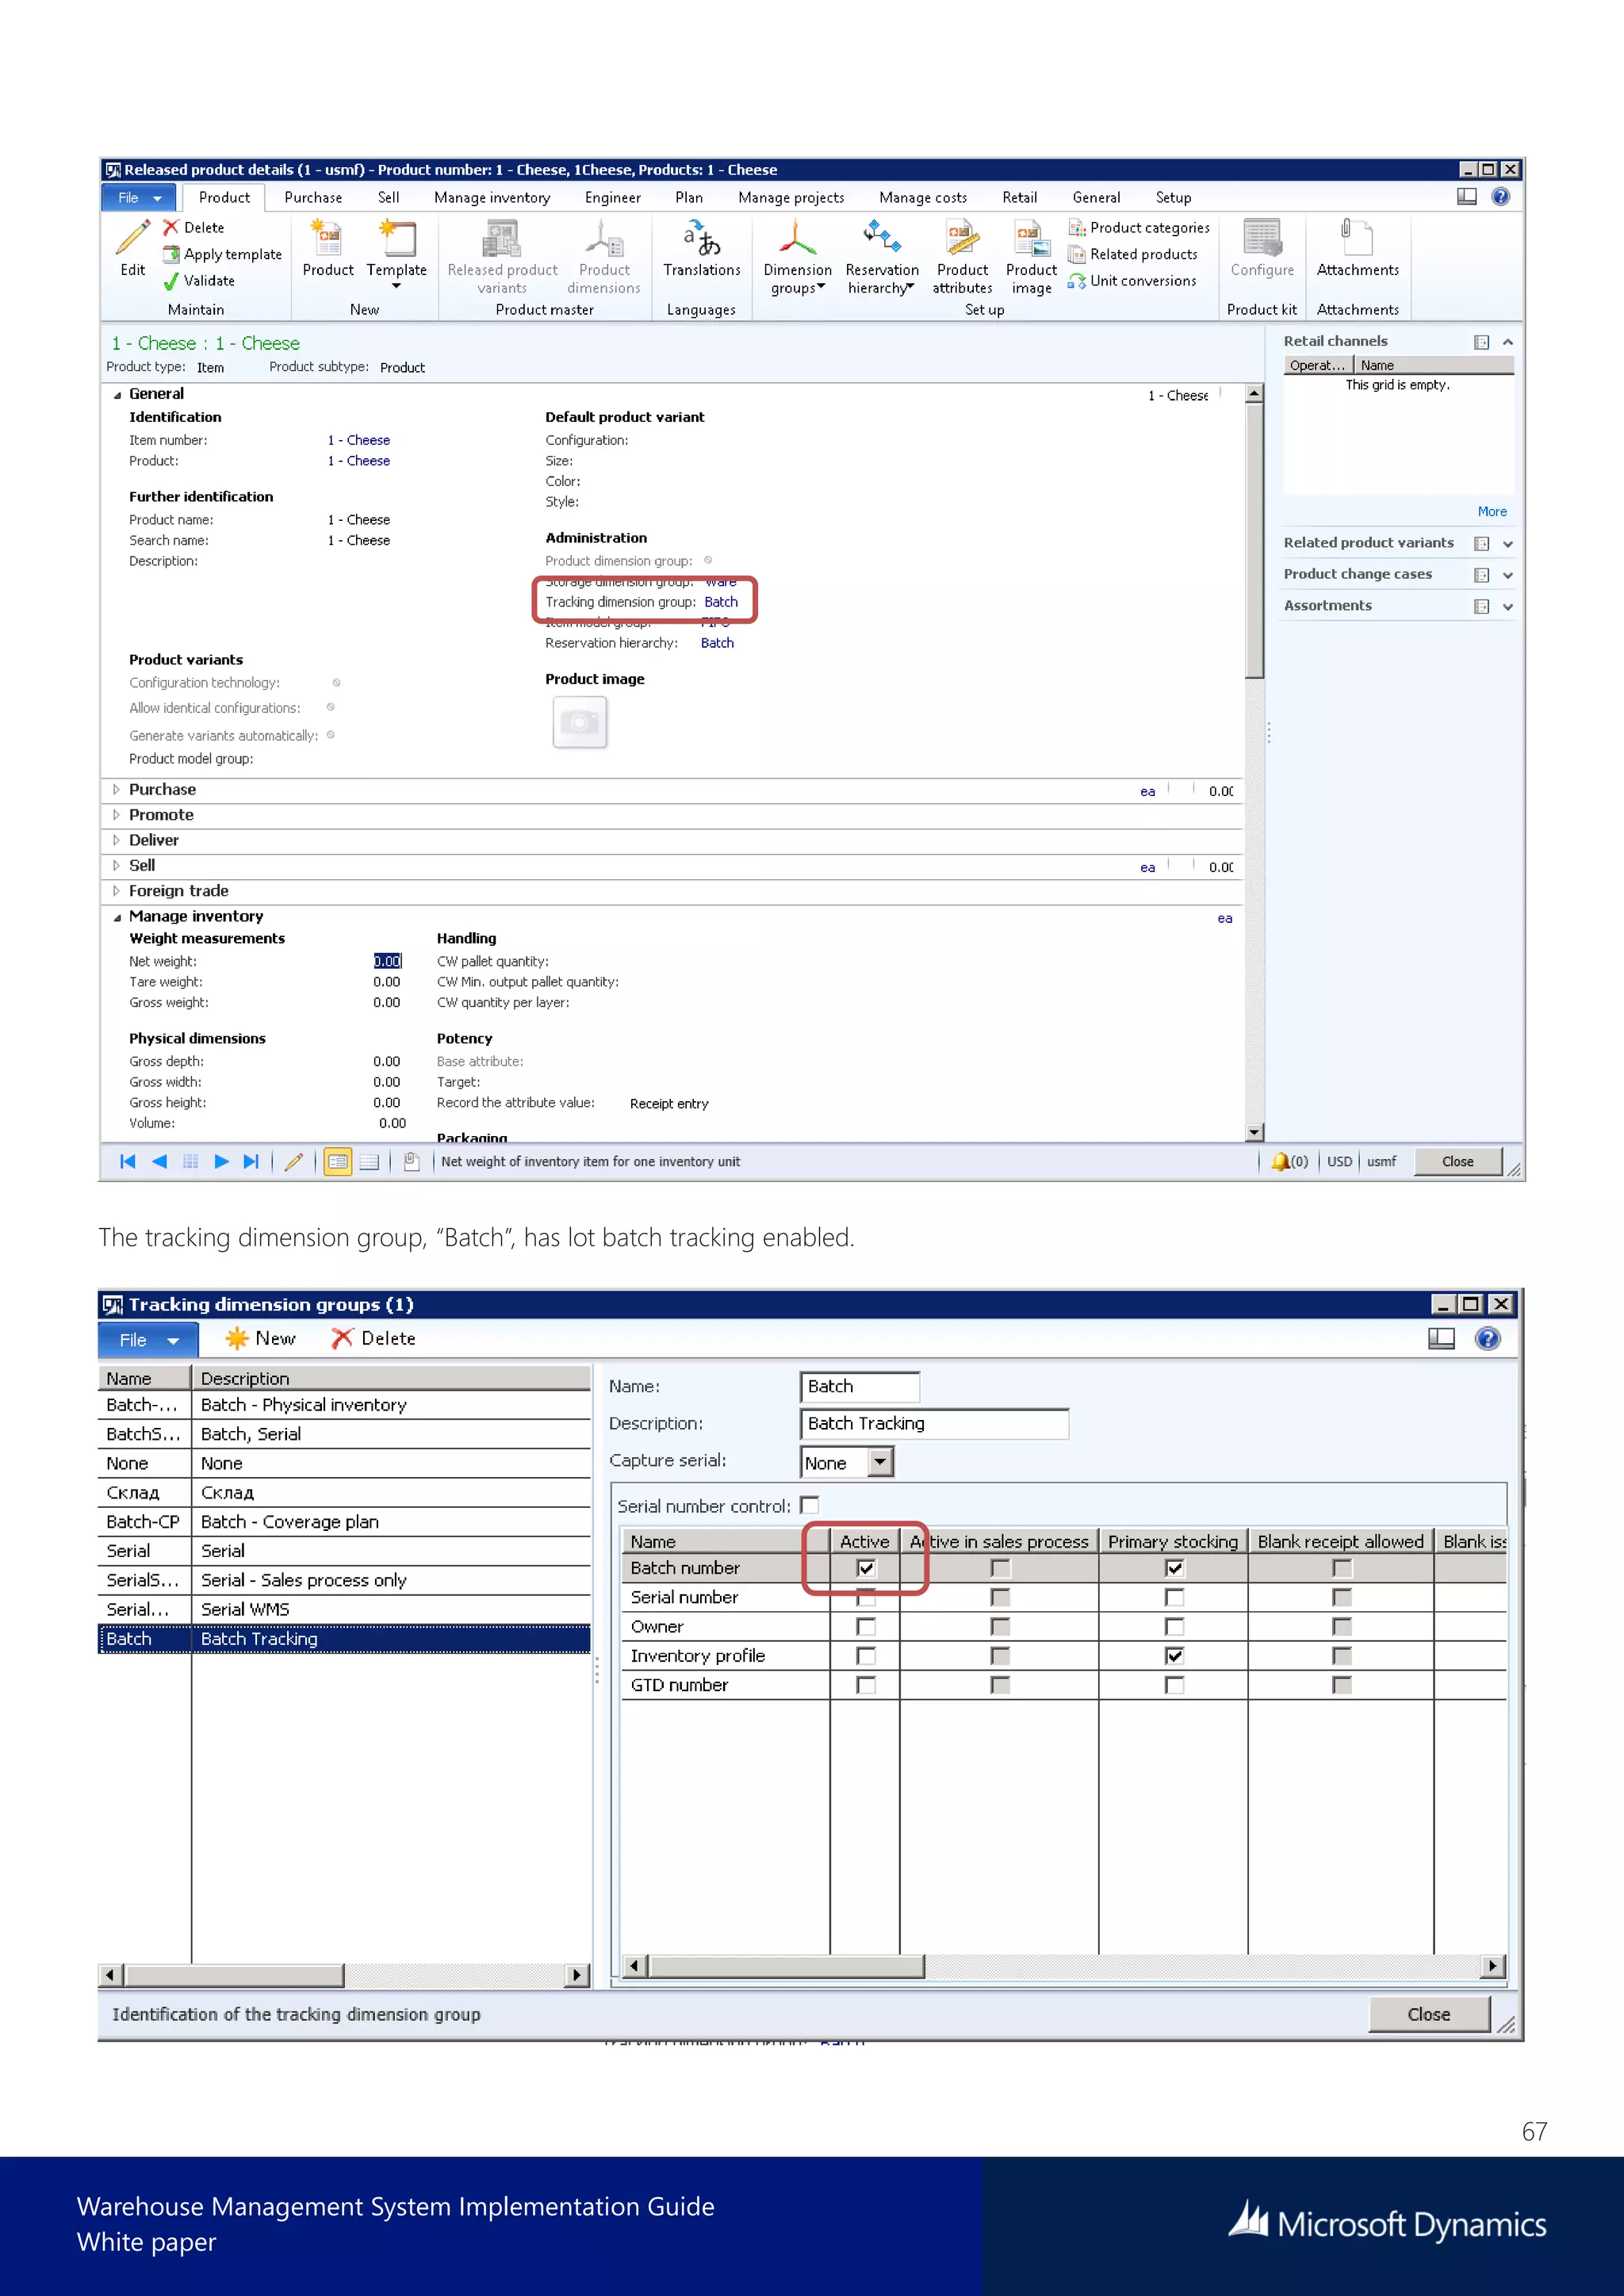Screen dimensions: 1624x2296
Task: Expand the Purchase fast tab
Action: pyautogui.click(x=116, y=789)
